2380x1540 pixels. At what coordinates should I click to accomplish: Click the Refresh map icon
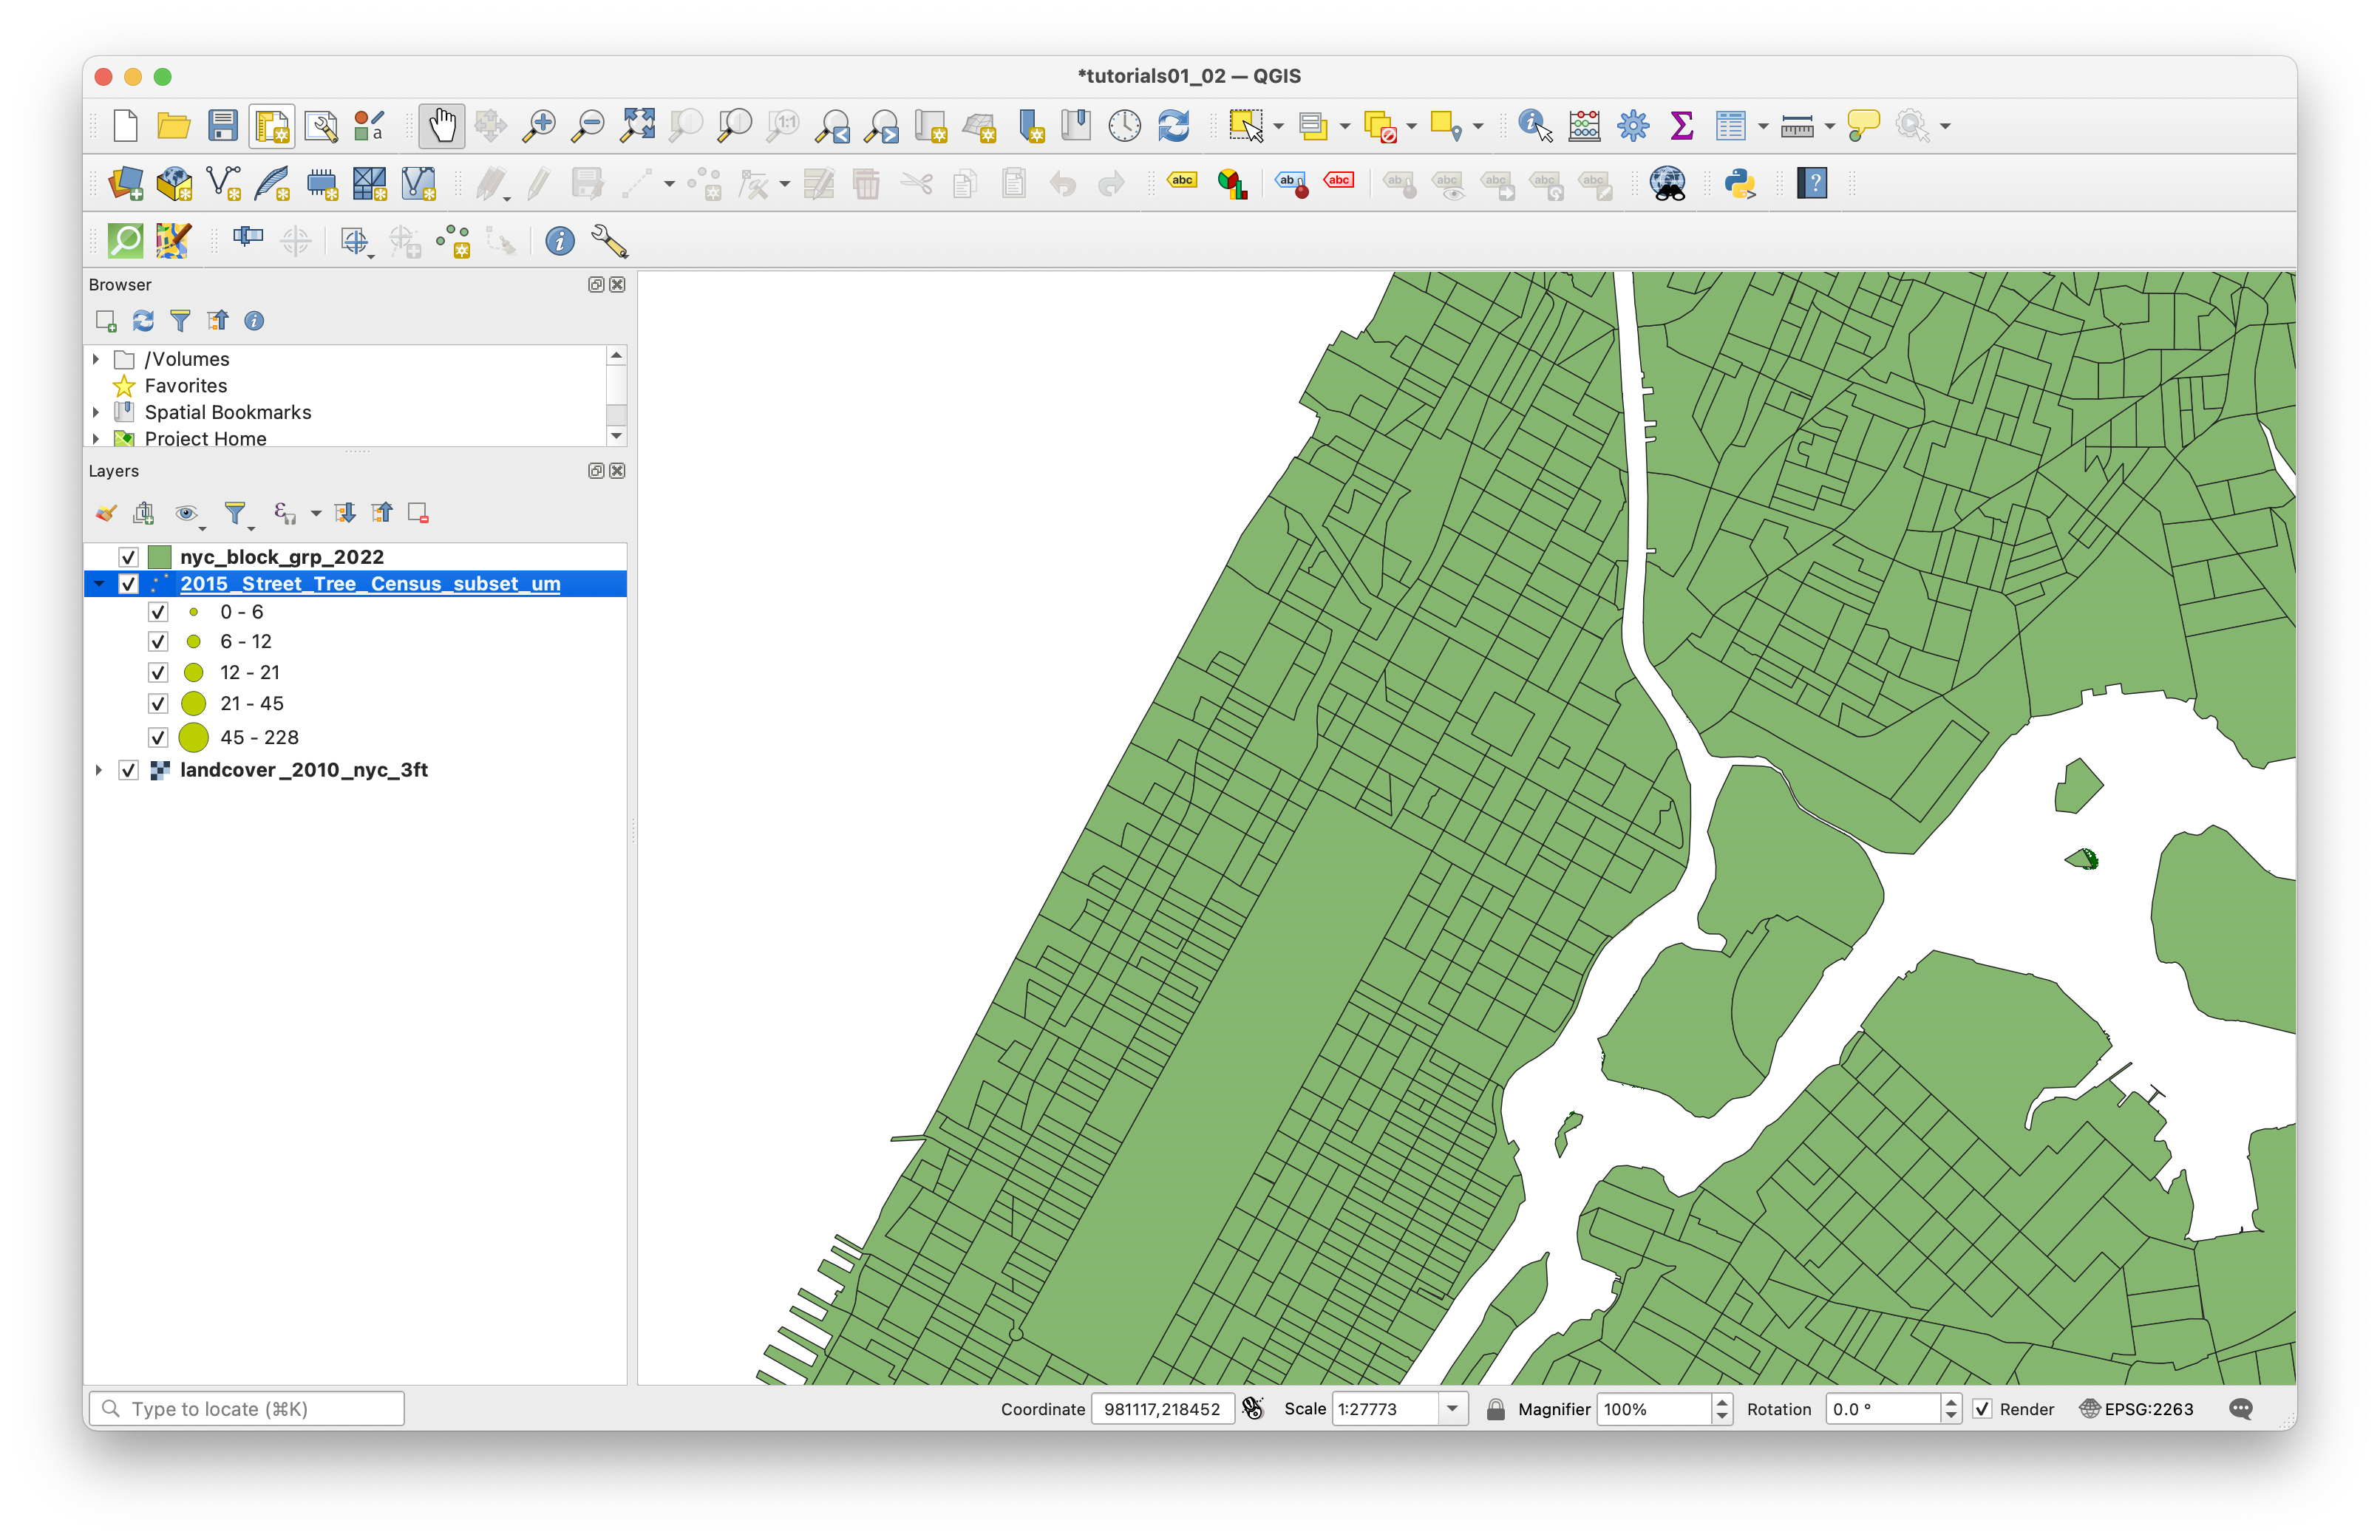(x=1173, y=126)
